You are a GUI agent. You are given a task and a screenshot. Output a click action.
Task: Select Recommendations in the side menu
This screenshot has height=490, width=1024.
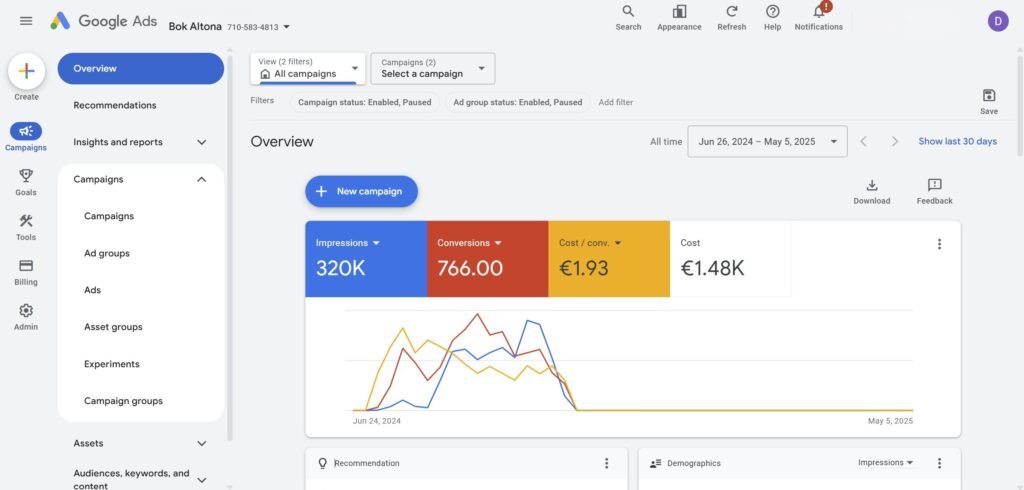tap(115, 105)
